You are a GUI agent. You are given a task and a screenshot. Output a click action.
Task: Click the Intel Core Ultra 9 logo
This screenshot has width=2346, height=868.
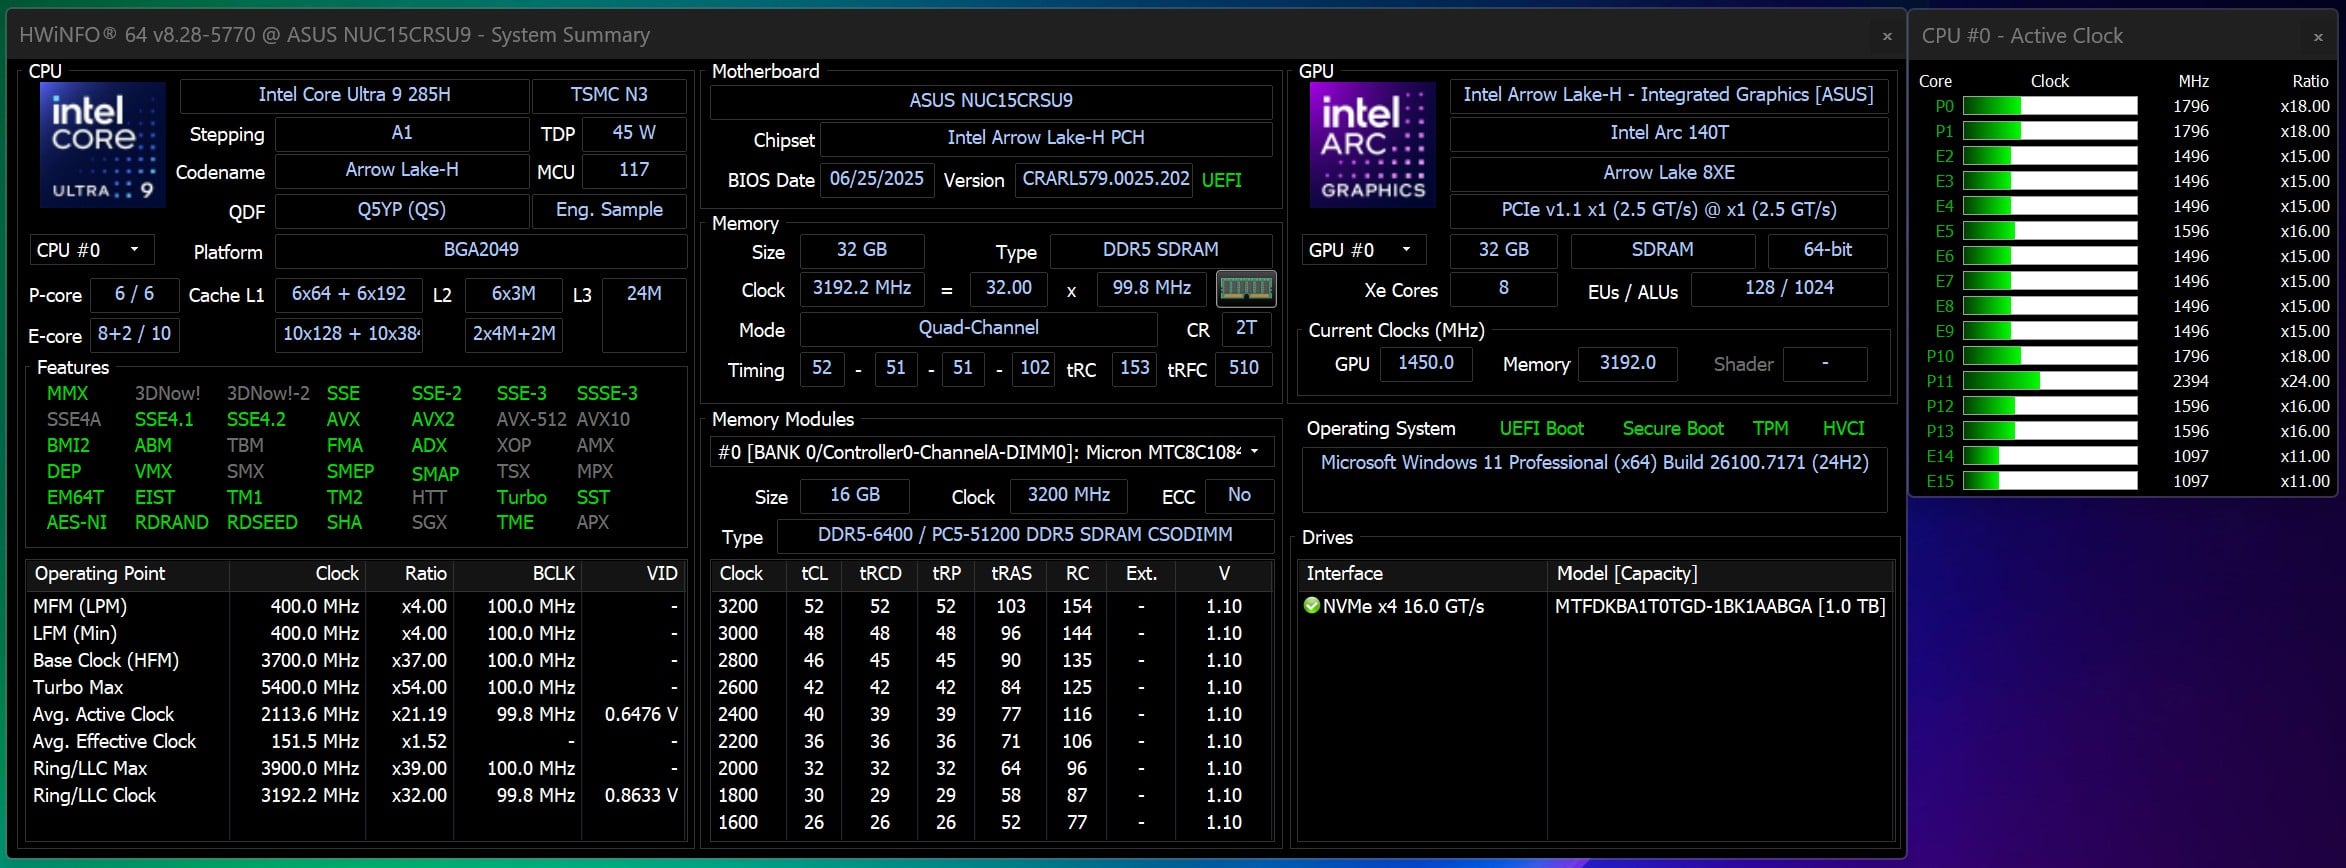pyautogui.click(x=102, y=145)
